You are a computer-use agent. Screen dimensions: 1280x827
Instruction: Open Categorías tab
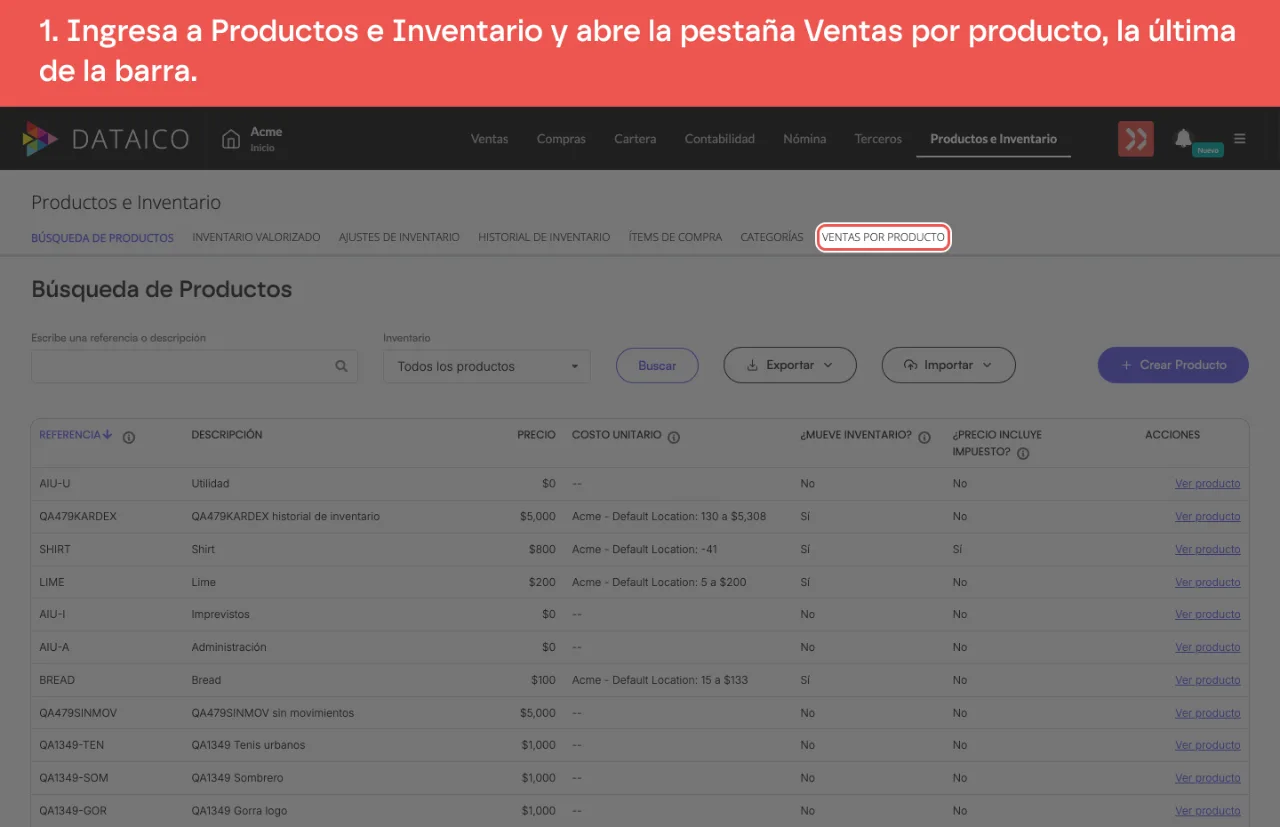[772, 238]
